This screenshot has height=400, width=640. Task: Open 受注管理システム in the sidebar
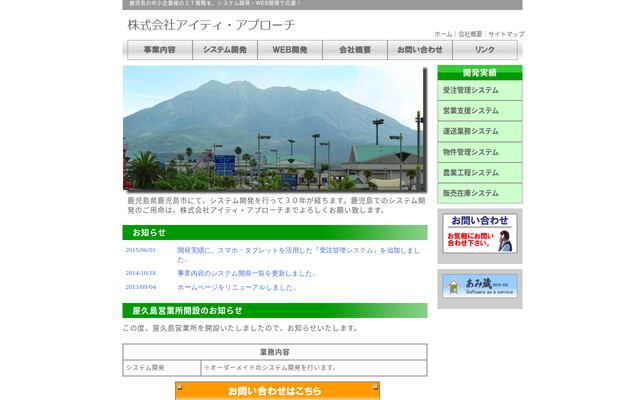pyautogui.click(x=480, y=90)
